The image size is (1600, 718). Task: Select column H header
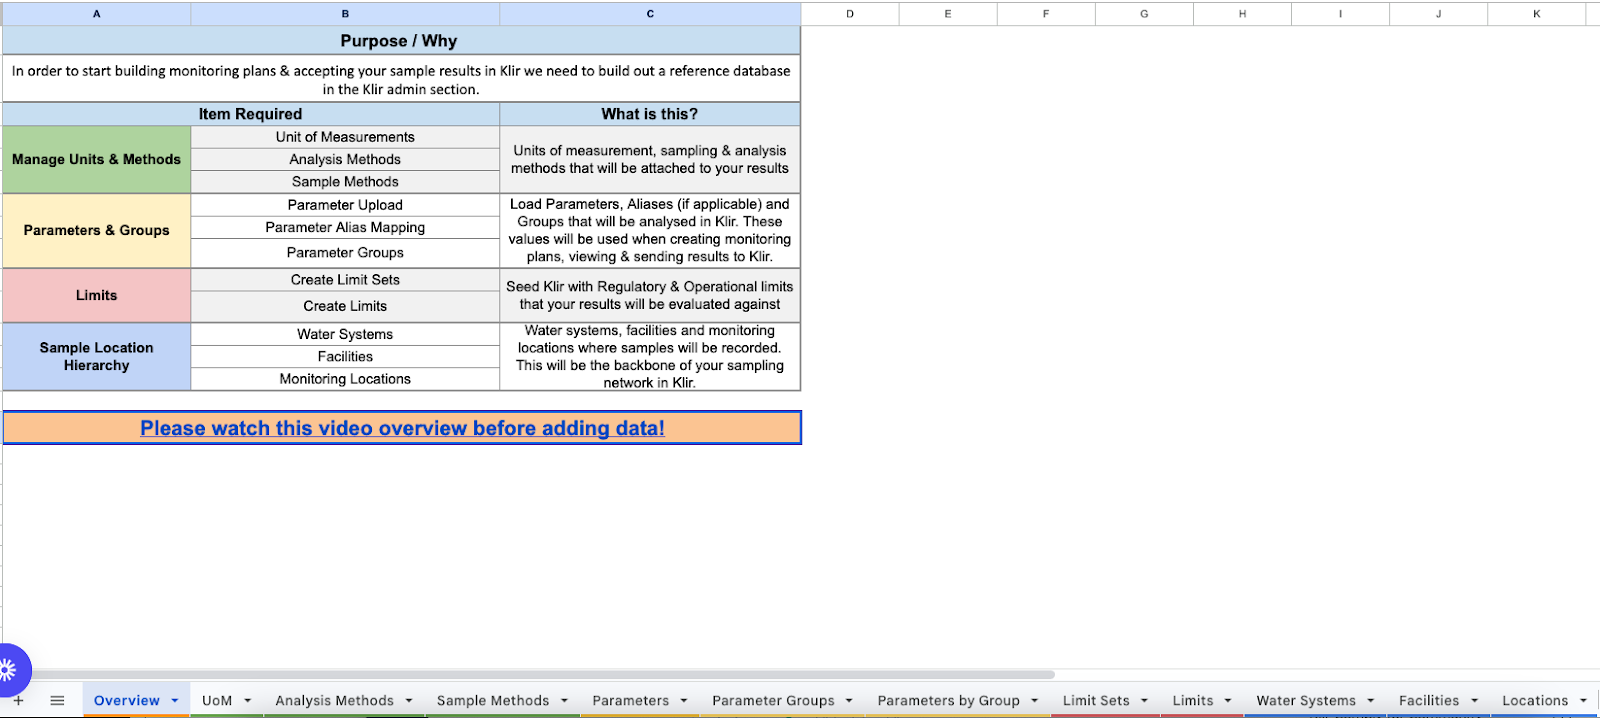pos(1242,14)
